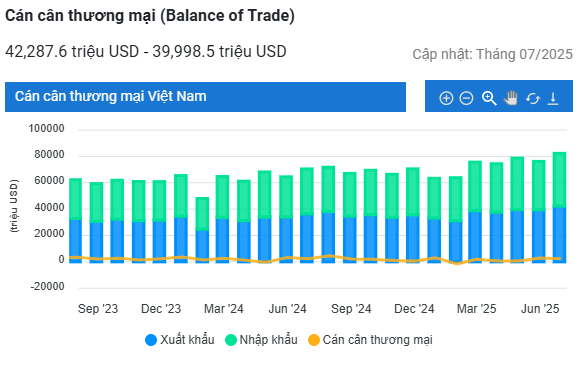Toggle the Nhập khẩu legend series
The height and width of the screenshot is (367, 584).
click(261, 340)
